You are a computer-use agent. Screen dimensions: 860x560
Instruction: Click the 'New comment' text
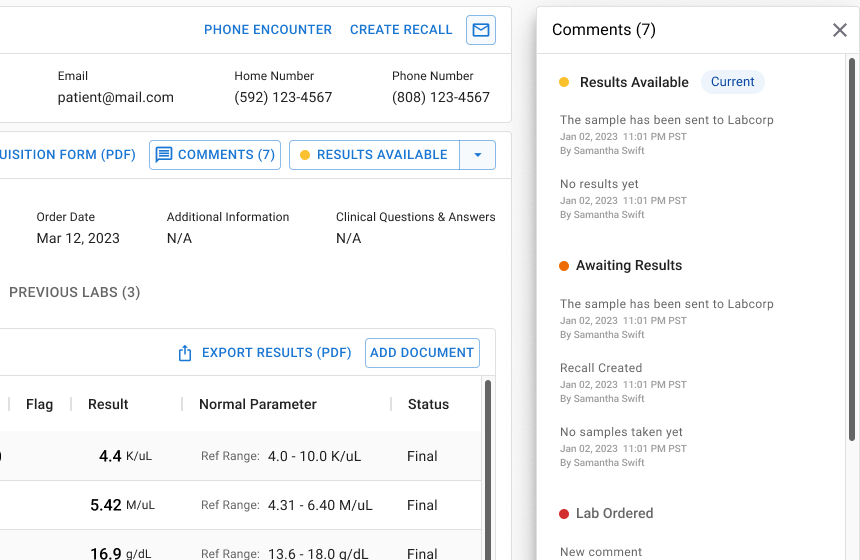601,552
